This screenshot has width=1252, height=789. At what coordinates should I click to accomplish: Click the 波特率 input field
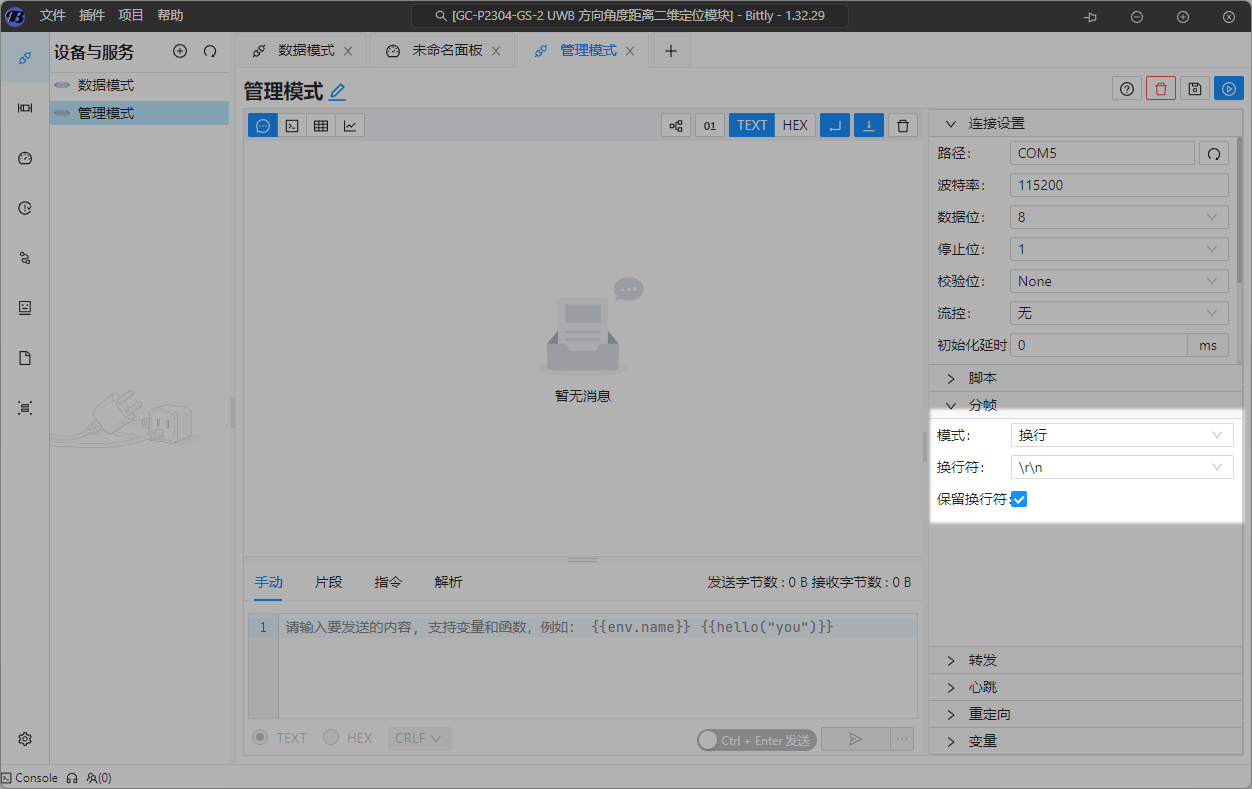1118,185
